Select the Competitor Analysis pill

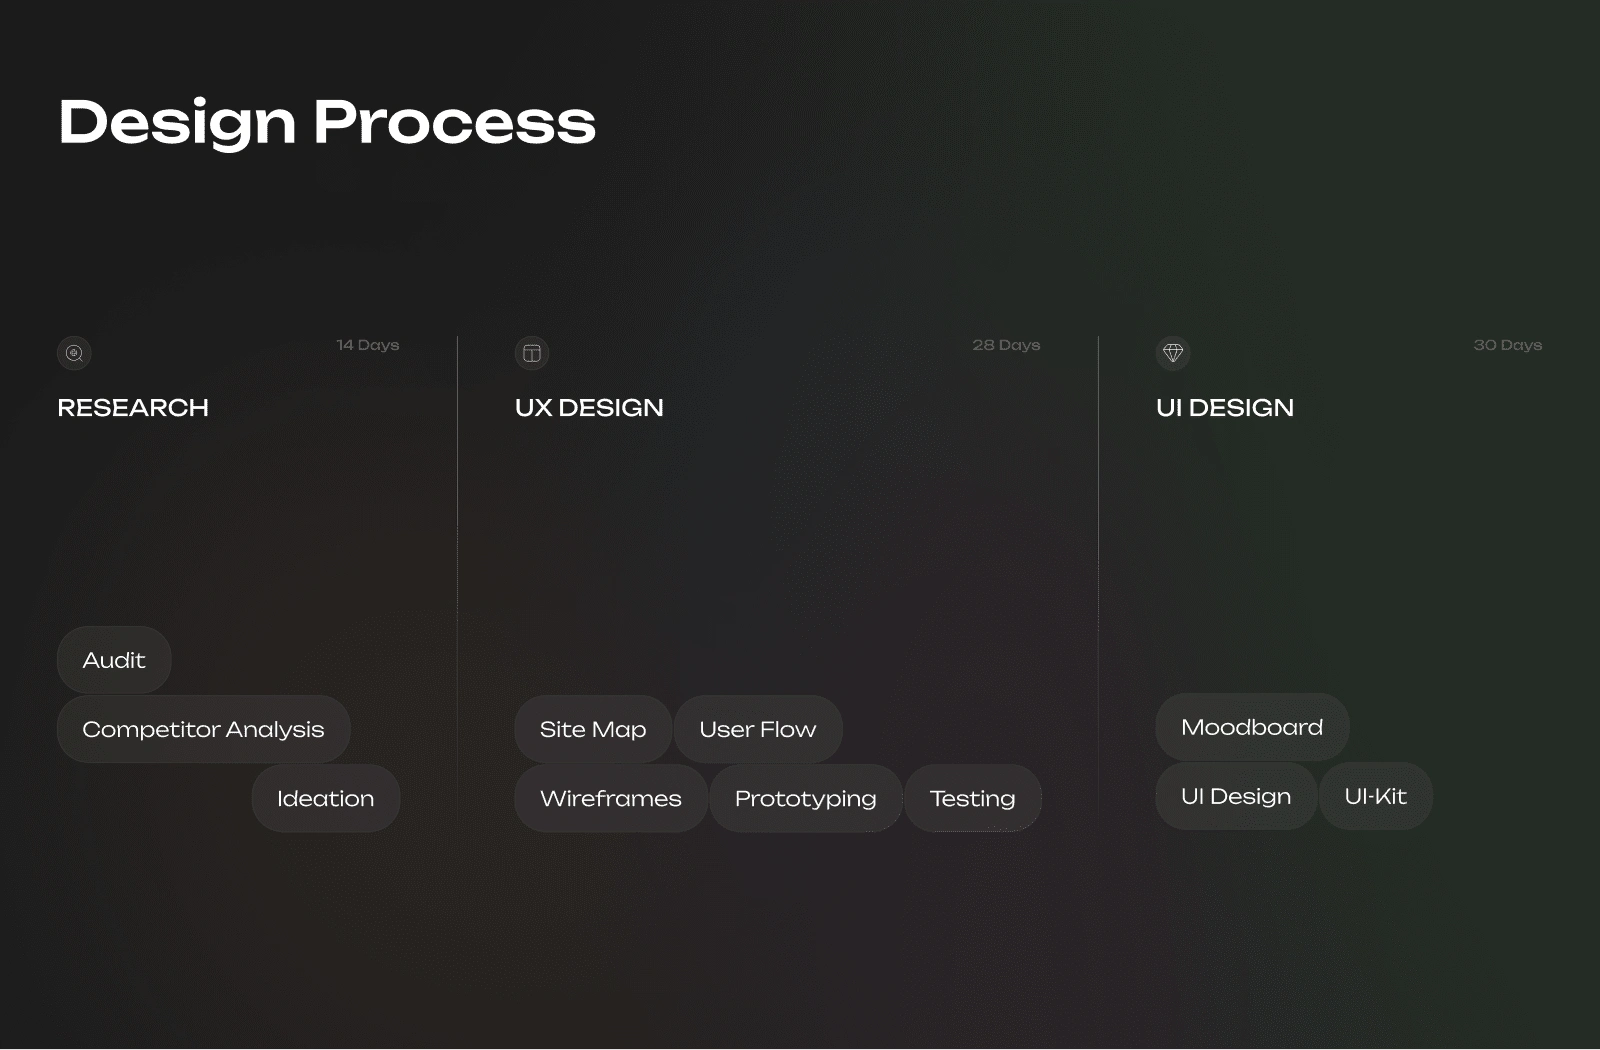[204, 729]
